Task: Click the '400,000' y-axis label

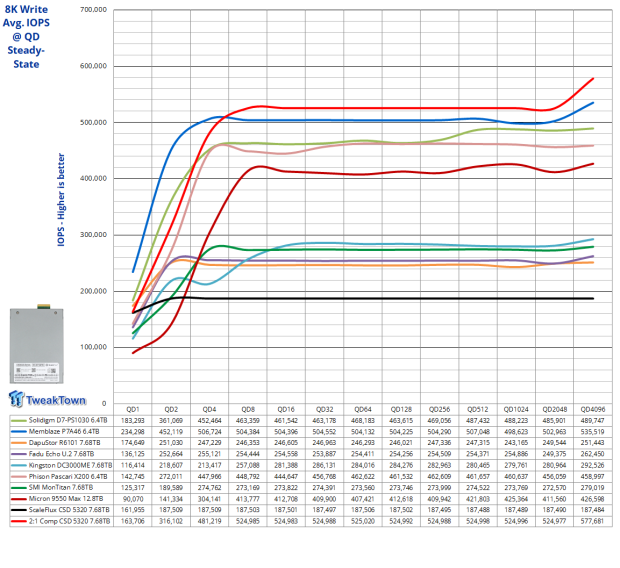Action: click(93, 178)
